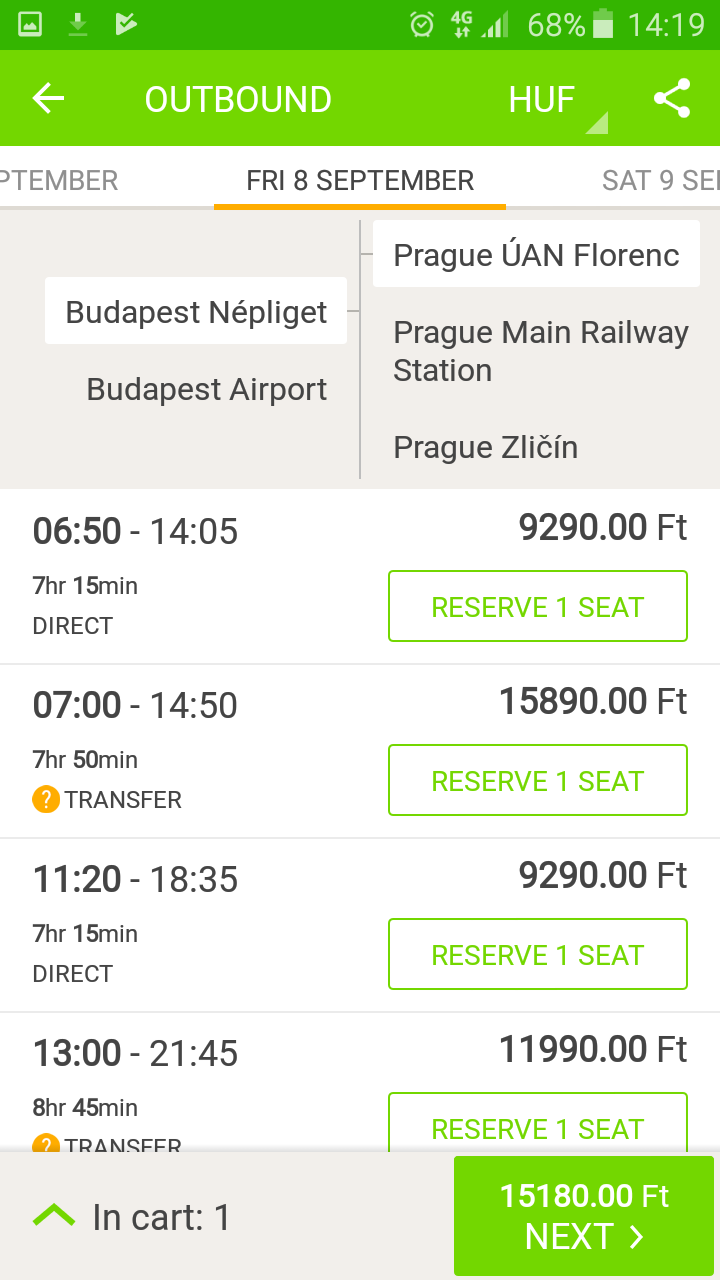The height and width of the screenshot is (1280, 720).
Task: Tap the gallery image status icon
Action: [x=30, y=24]
